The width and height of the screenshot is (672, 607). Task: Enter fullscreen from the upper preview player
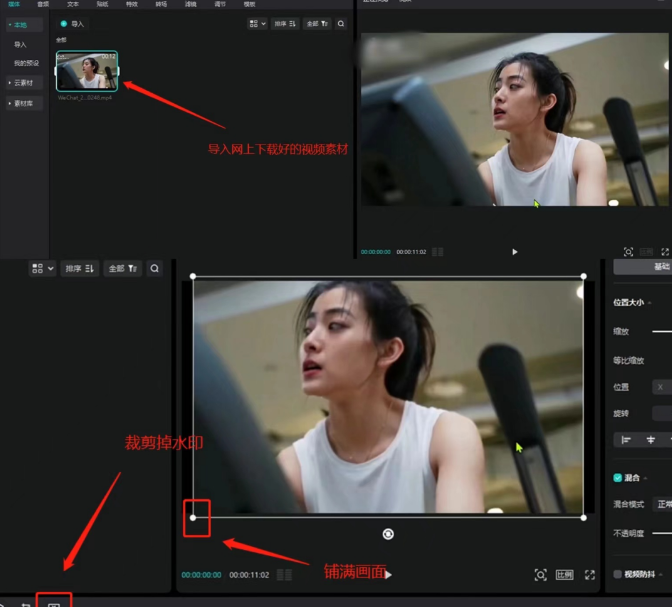pos(665,252)
